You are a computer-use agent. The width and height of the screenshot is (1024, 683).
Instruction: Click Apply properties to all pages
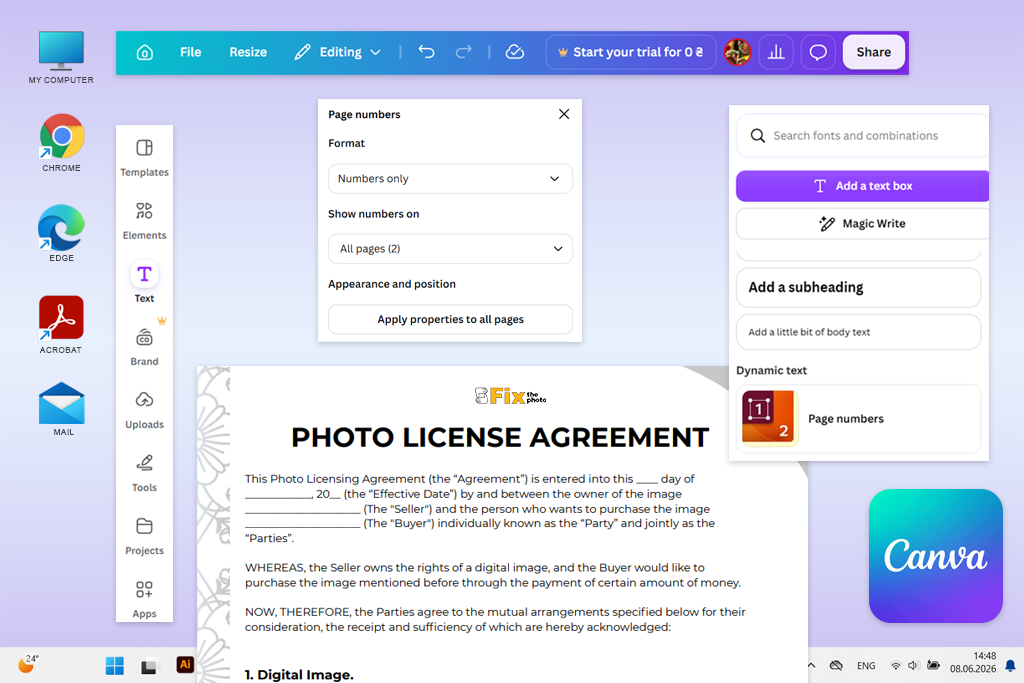(451, 319)
